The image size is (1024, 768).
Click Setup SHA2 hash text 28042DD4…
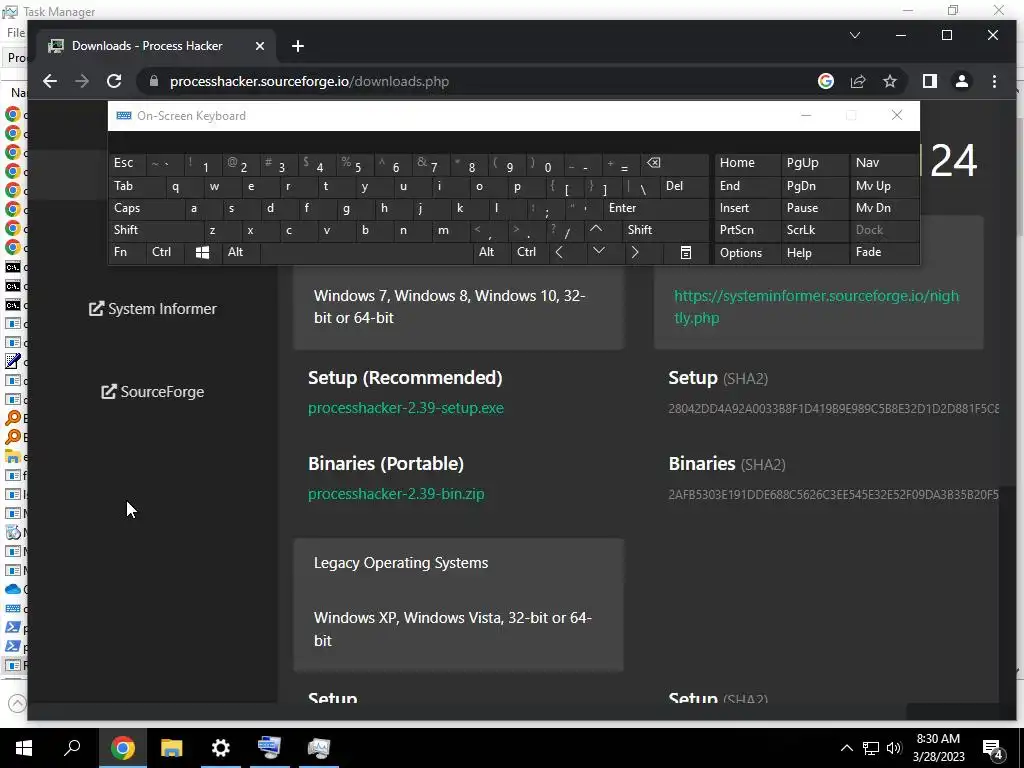click(x=833, y=409)
